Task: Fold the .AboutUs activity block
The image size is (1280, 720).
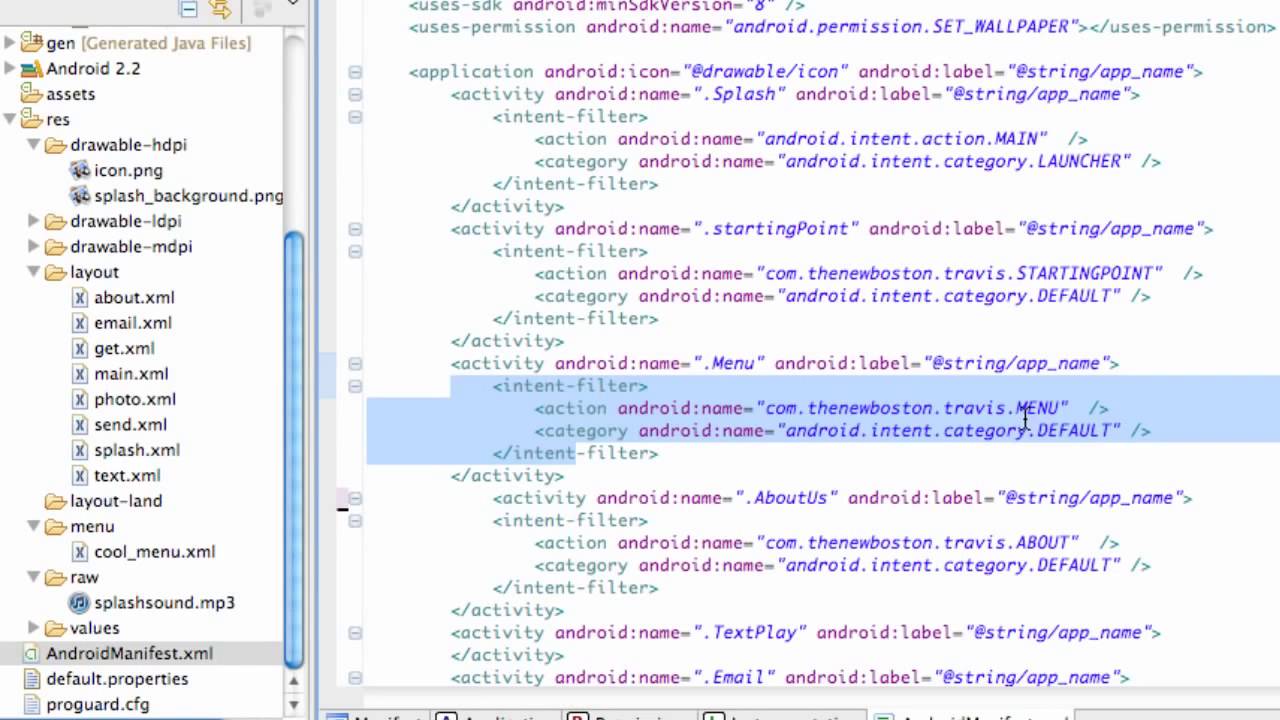Action: pos(355,498)
